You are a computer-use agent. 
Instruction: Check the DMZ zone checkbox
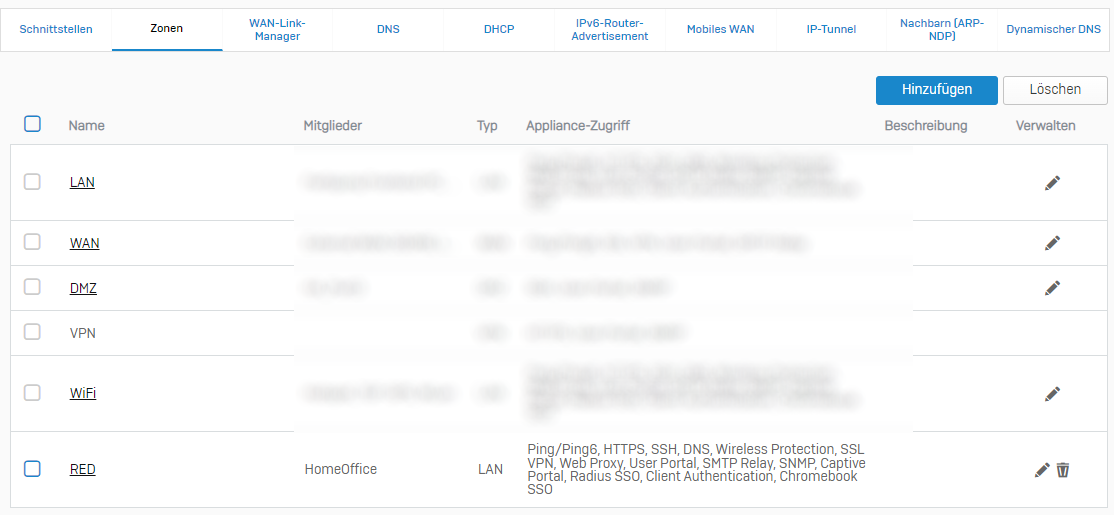[32, 287]
